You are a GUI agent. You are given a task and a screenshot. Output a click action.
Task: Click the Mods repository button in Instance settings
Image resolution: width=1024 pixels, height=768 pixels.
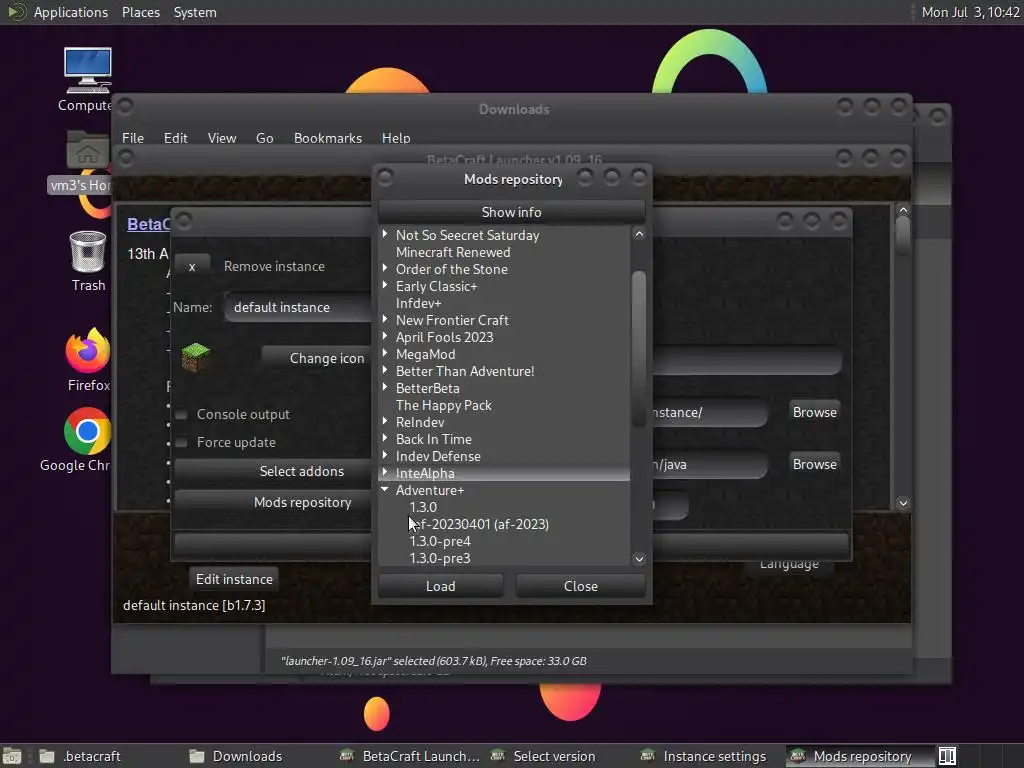(273, 502)
